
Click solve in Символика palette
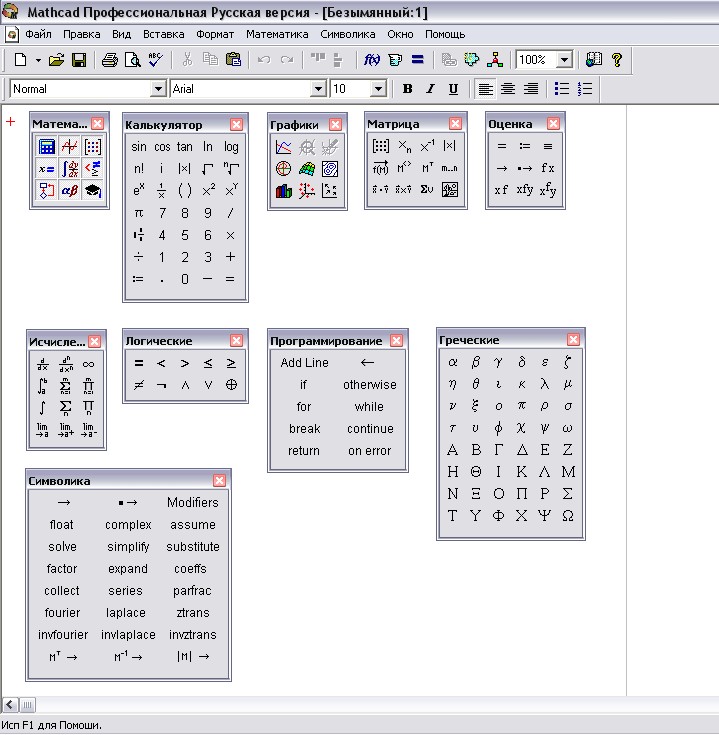point(62,547)
